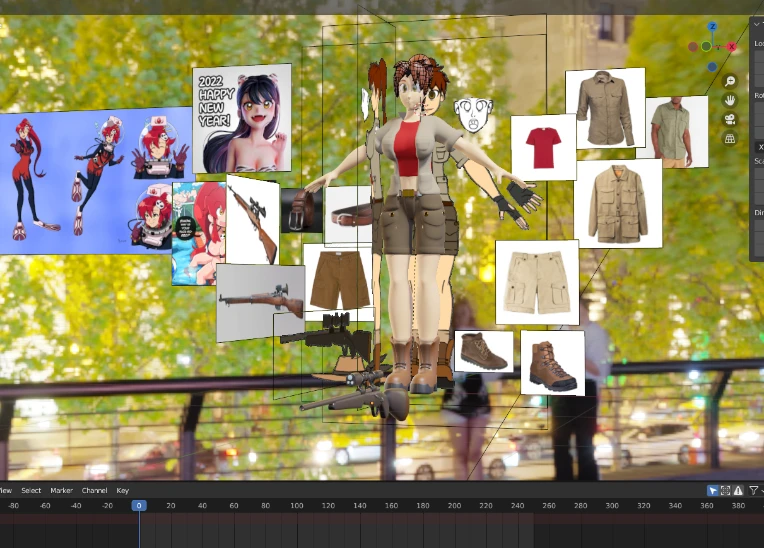Open the timeline filter funnel dropdown
Viewport: 764px width, 548px height.
coord(756,491)
